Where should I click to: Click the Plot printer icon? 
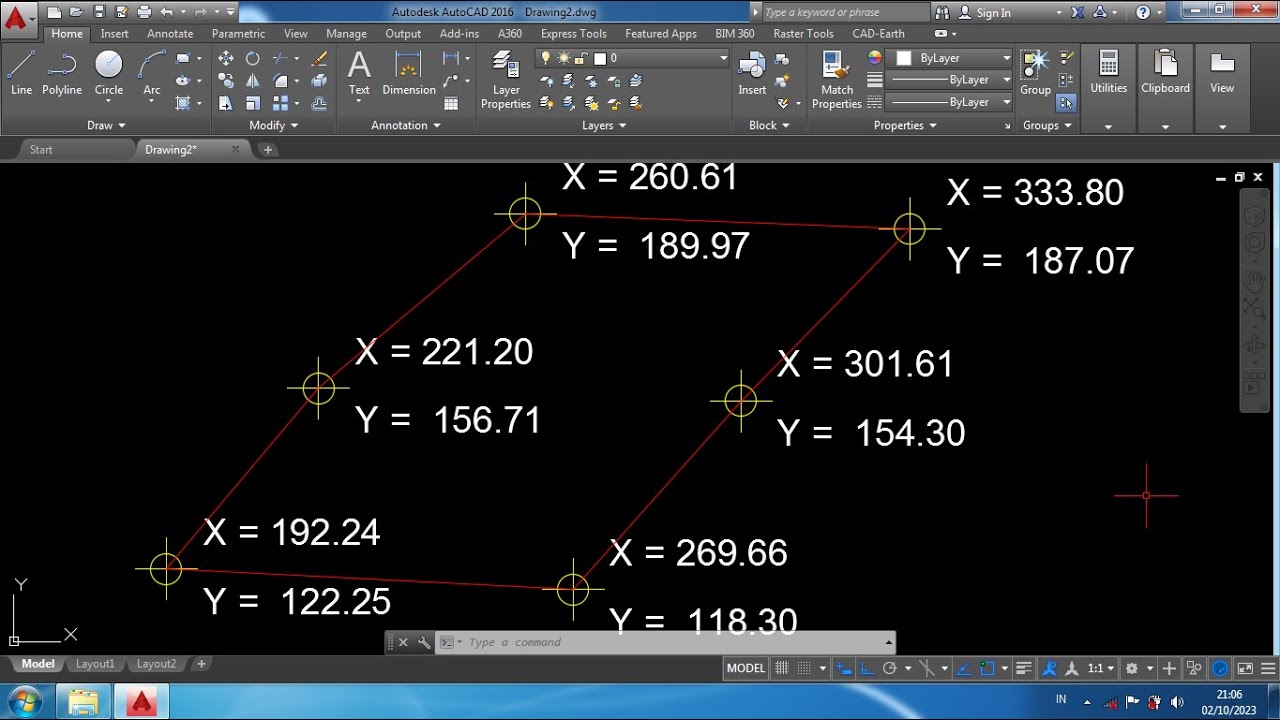tap(144, 12)
